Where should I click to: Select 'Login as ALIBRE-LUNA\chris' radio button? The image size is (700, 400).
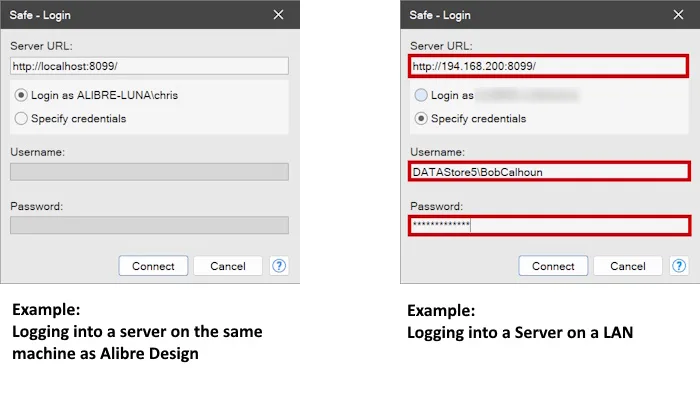21,95
